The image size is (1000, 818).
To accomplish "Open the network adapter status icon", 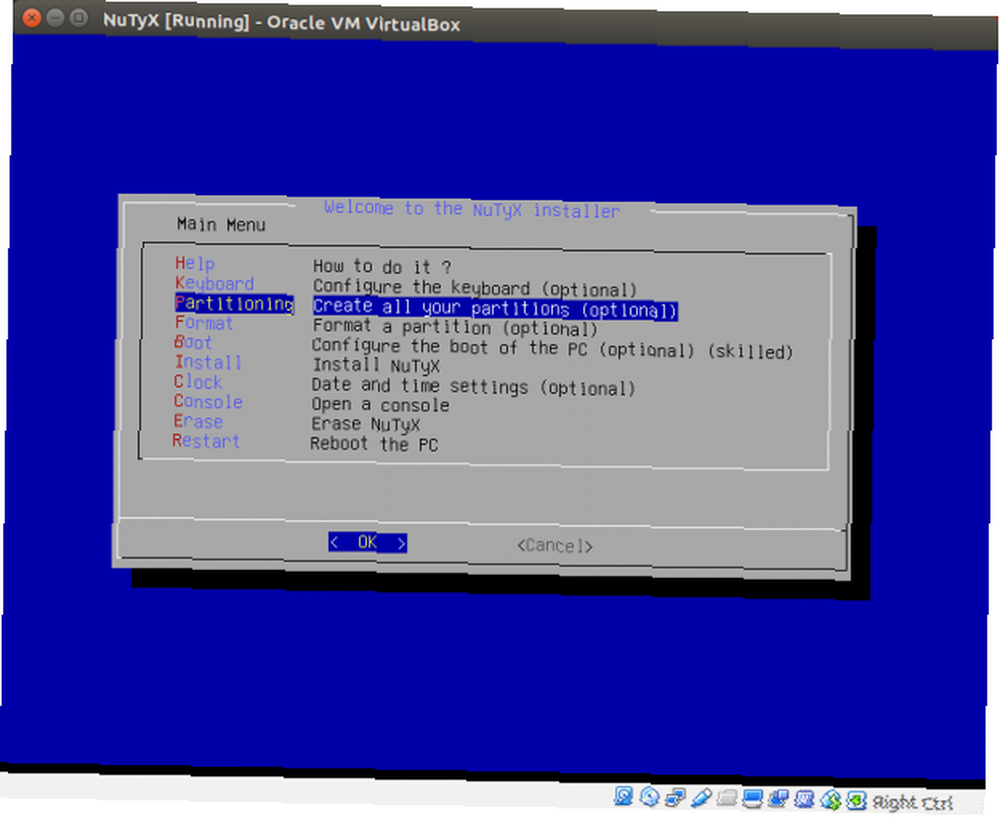I will 675,797.
